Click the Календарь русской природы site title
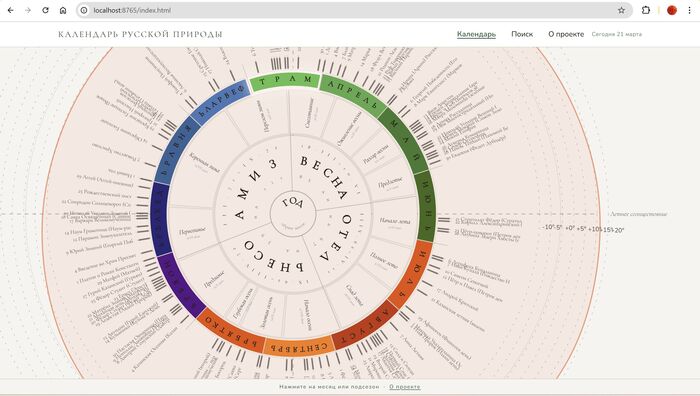The height and width of the screenshot is (396, 700). (x=140, y=34)
